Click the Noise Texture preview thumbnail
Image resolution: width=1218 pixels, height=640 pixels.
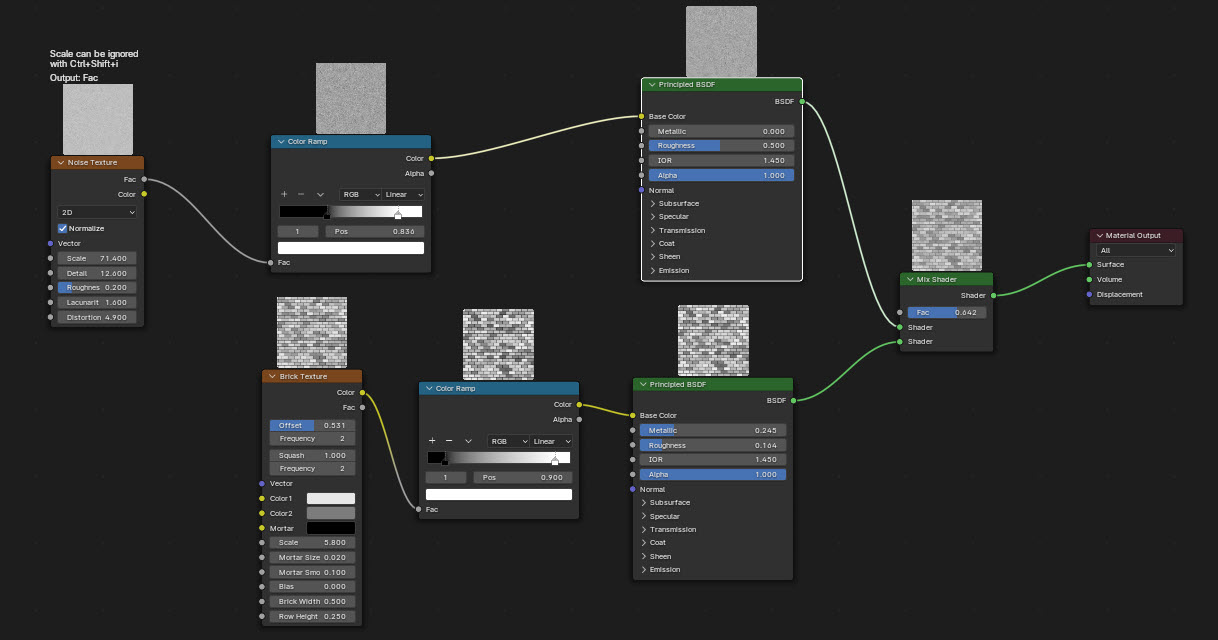pos(97,119)
